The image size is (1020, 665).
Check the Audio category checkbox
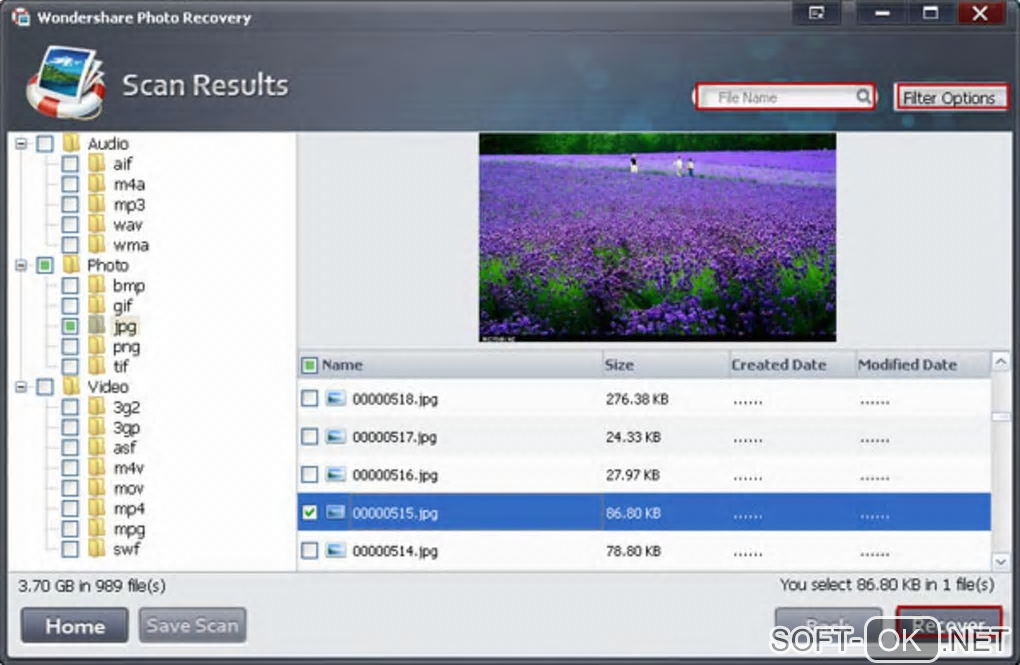click(x=45, y=143)
